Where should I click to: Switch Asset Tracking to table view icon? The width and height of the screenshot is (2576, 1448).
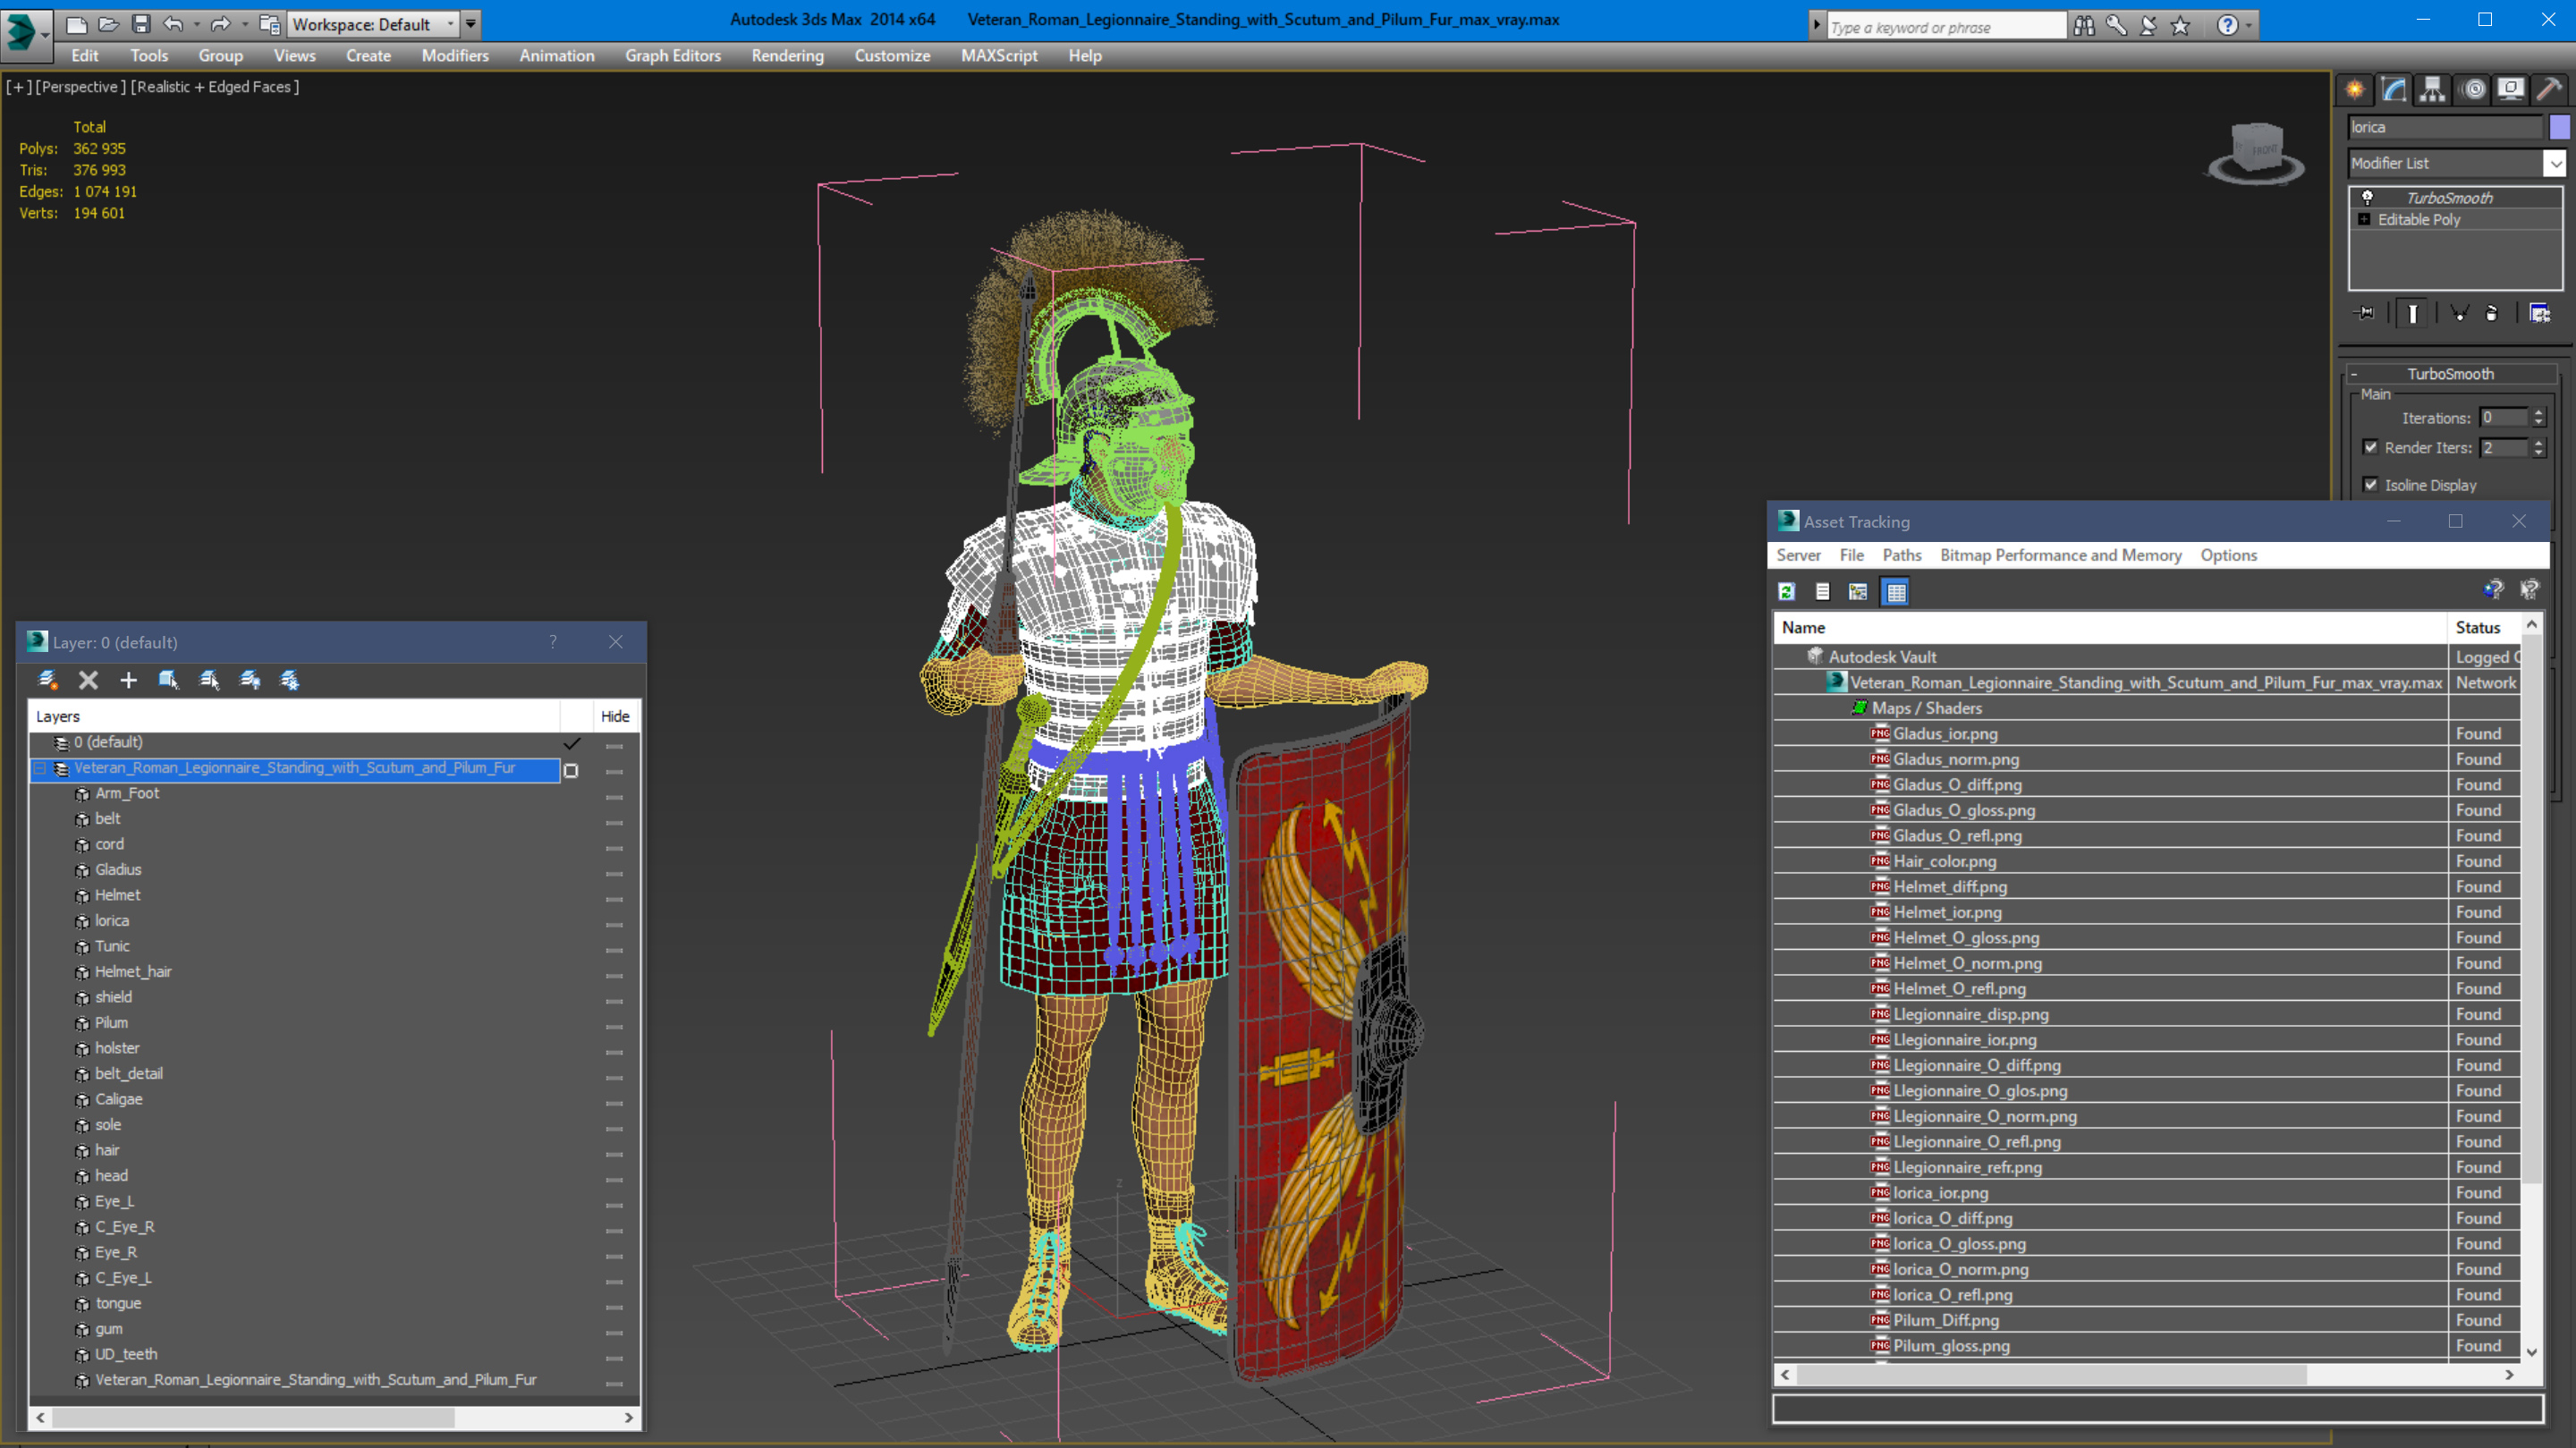pos(1895,592)
